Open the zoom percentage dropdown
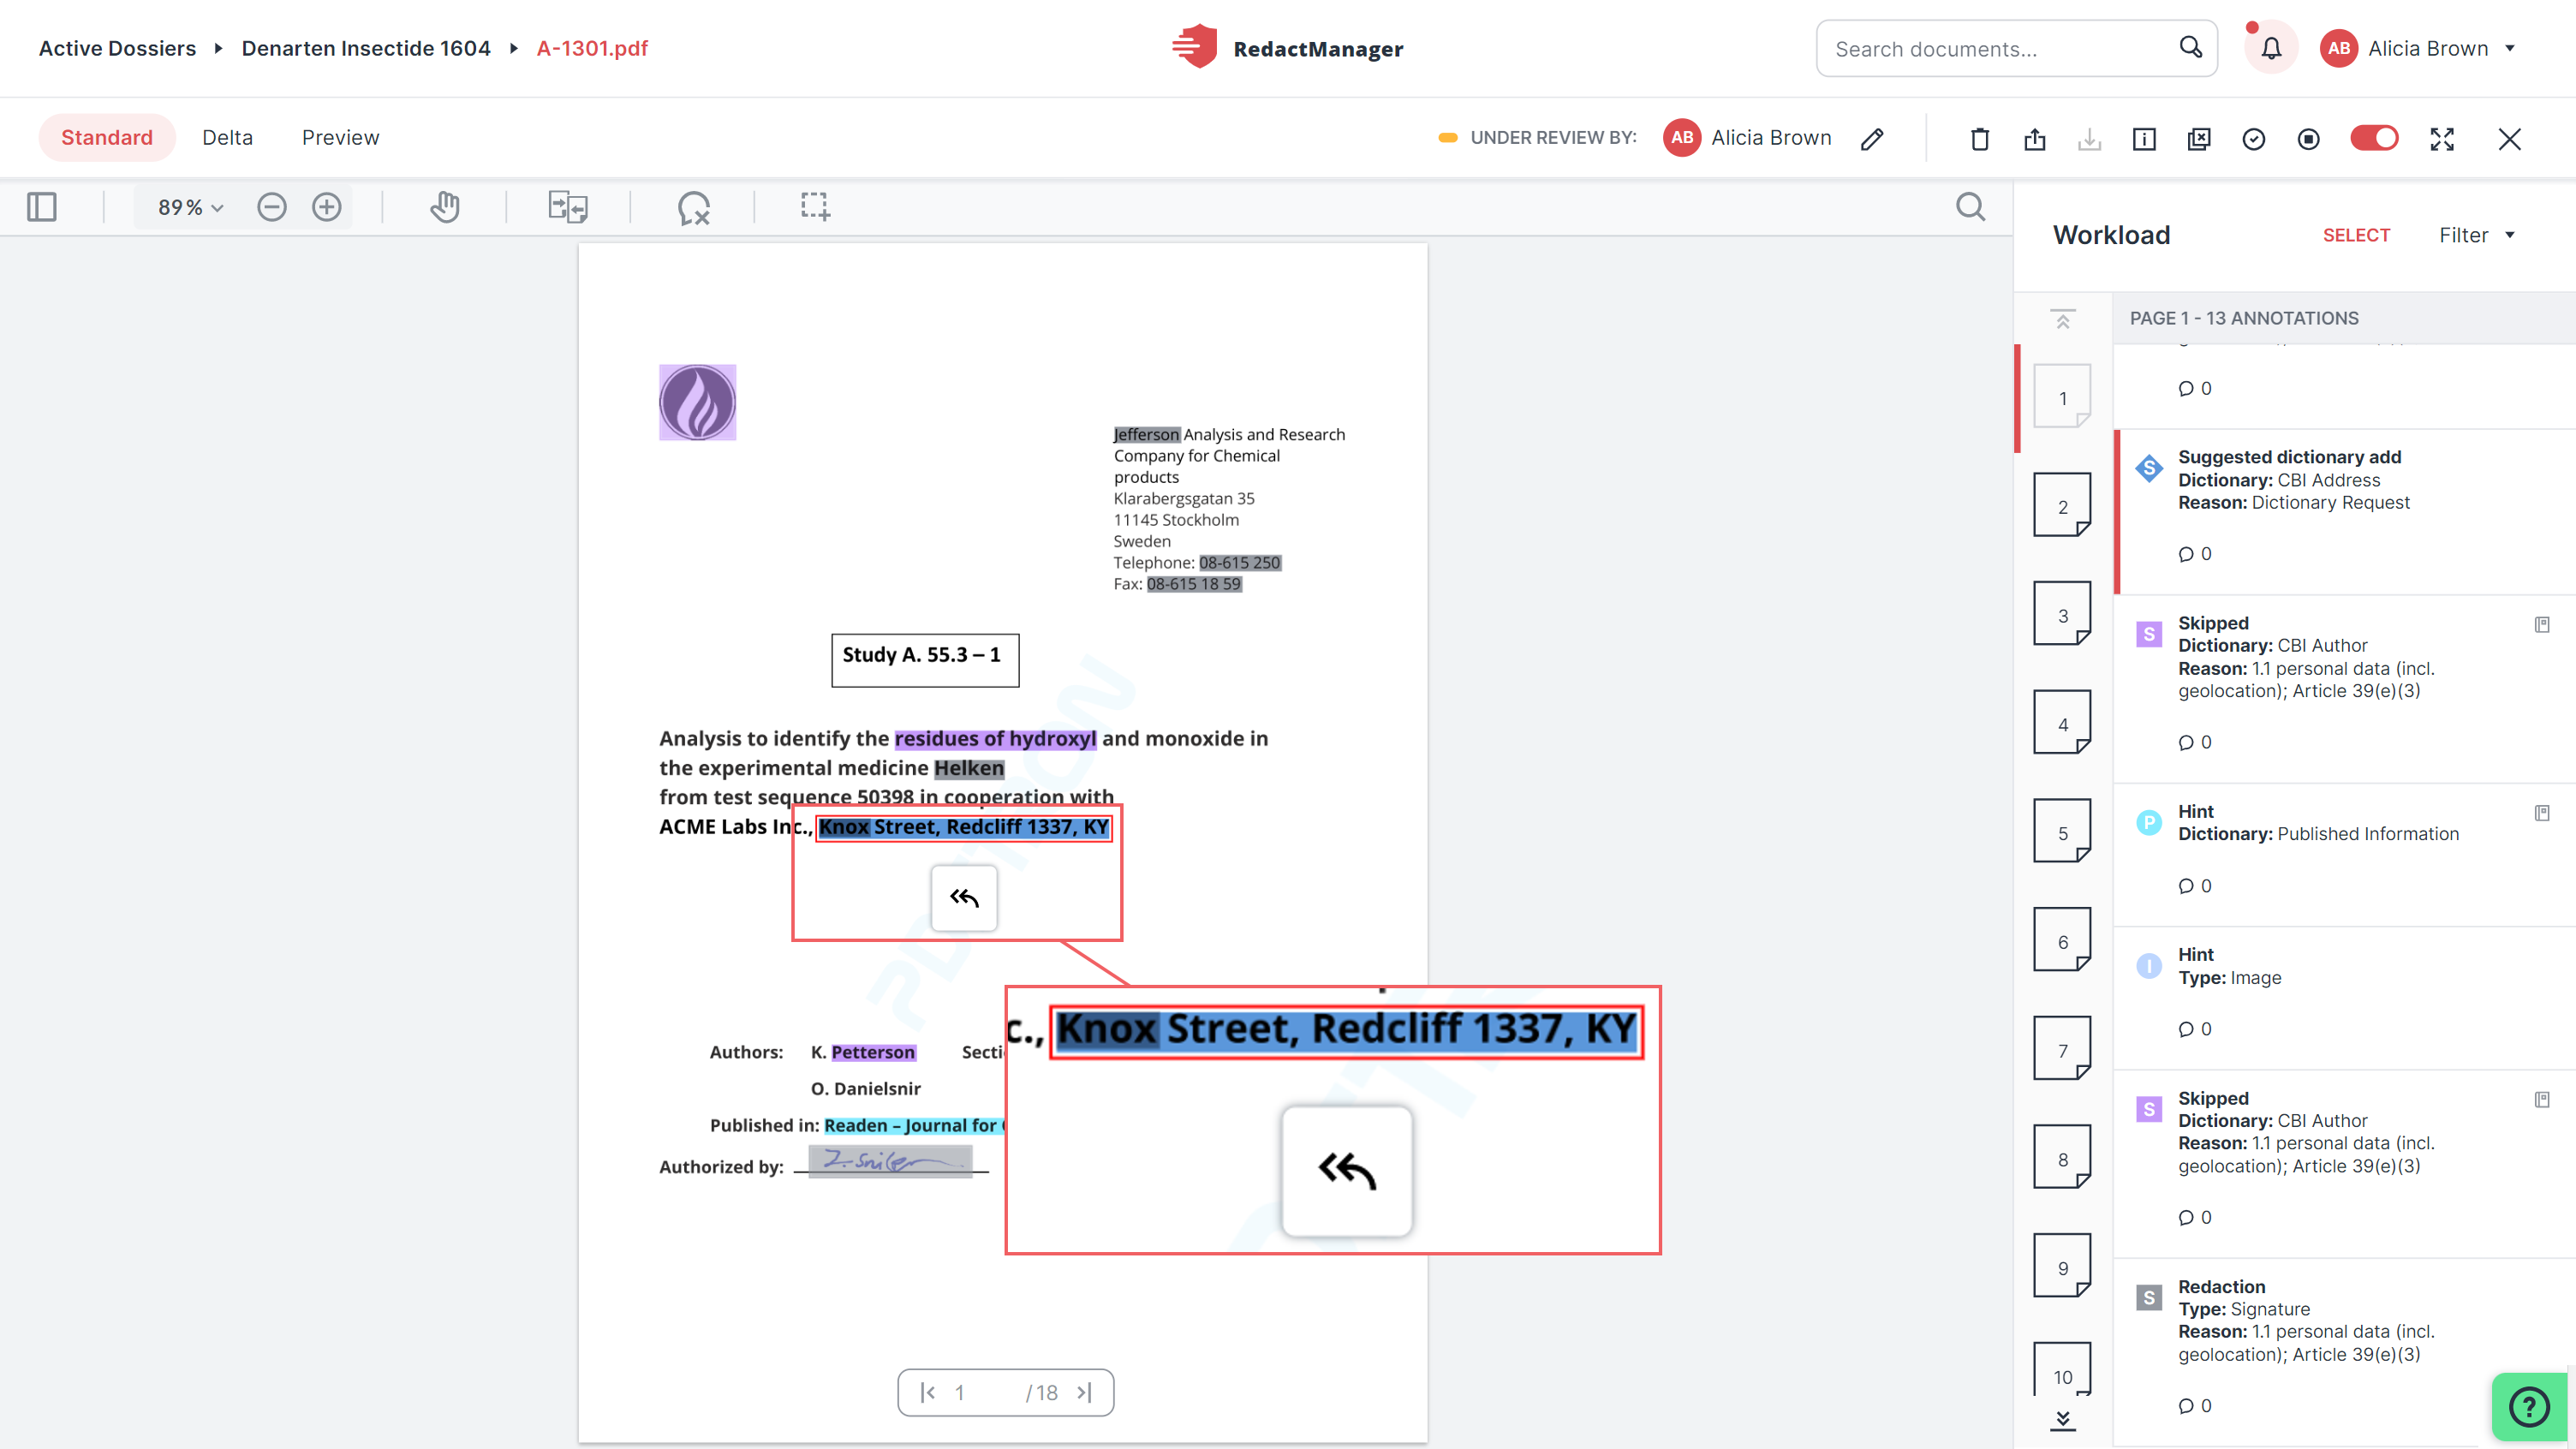Image resolution: width=2576 pixels, height=1449 pixels. pyautogui.click(x=190, y=207)
